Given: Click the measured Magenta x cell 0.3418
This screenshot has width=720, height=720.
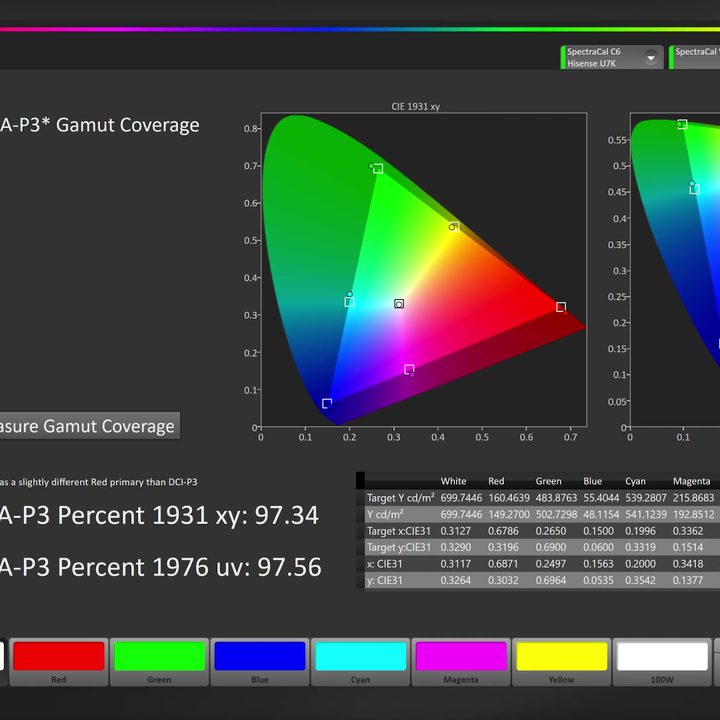Looking at the screenshot, I should tap(688, 564).
